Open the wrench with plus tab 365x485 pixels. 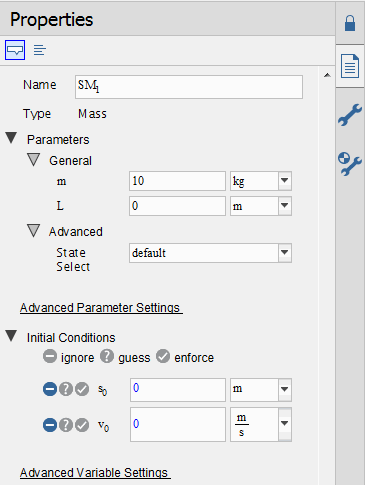point(349,164)
